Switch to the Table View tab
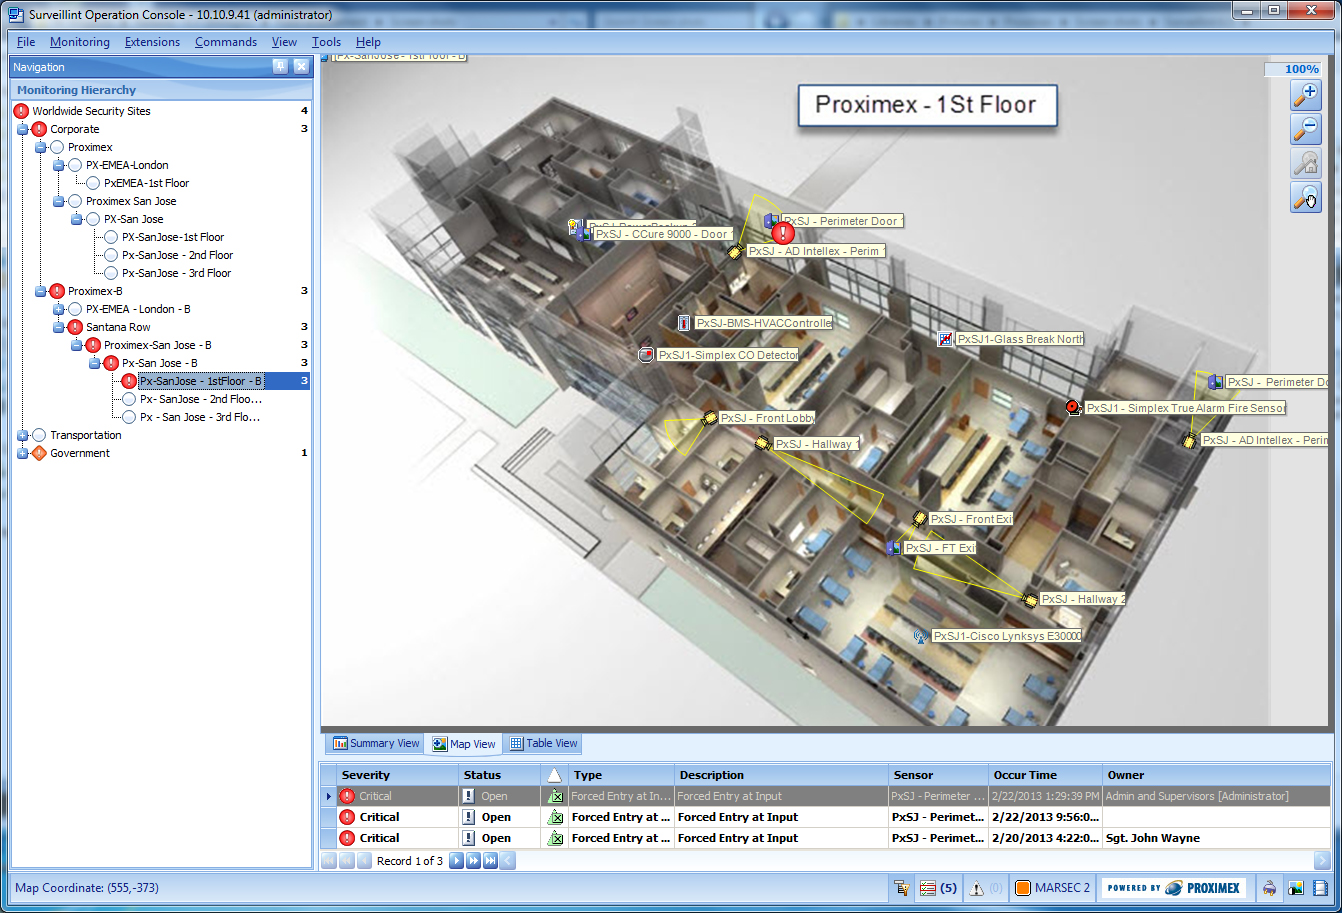This screenshot has height=913, width=1342. click(x=543, y=744)
